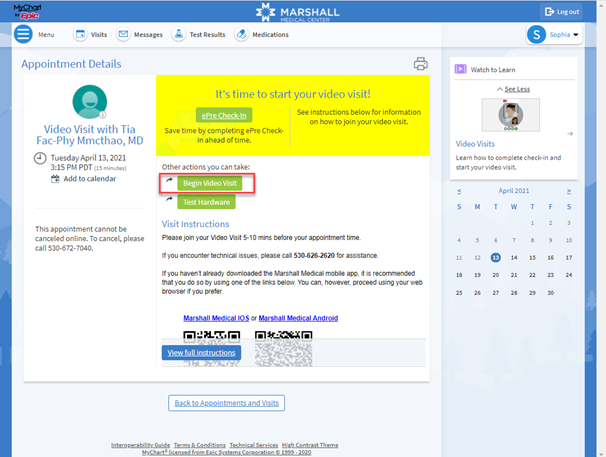Click the MyChart by Epic logo

27,11
